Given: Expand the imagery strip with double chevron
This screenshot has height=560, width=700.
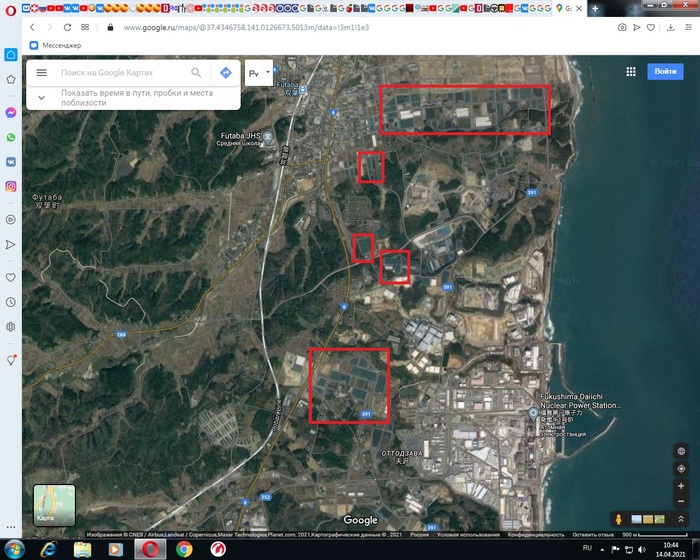Looking at the screenshot, I should click(681, 519).
